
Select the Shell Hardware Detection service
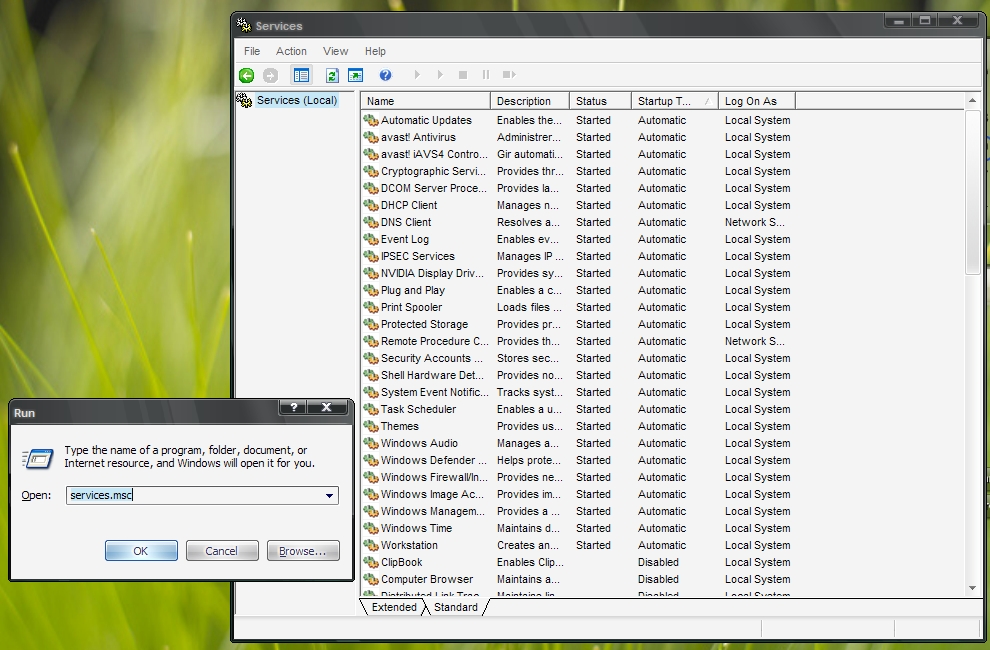pyautogui.click(x=578, y=375)
